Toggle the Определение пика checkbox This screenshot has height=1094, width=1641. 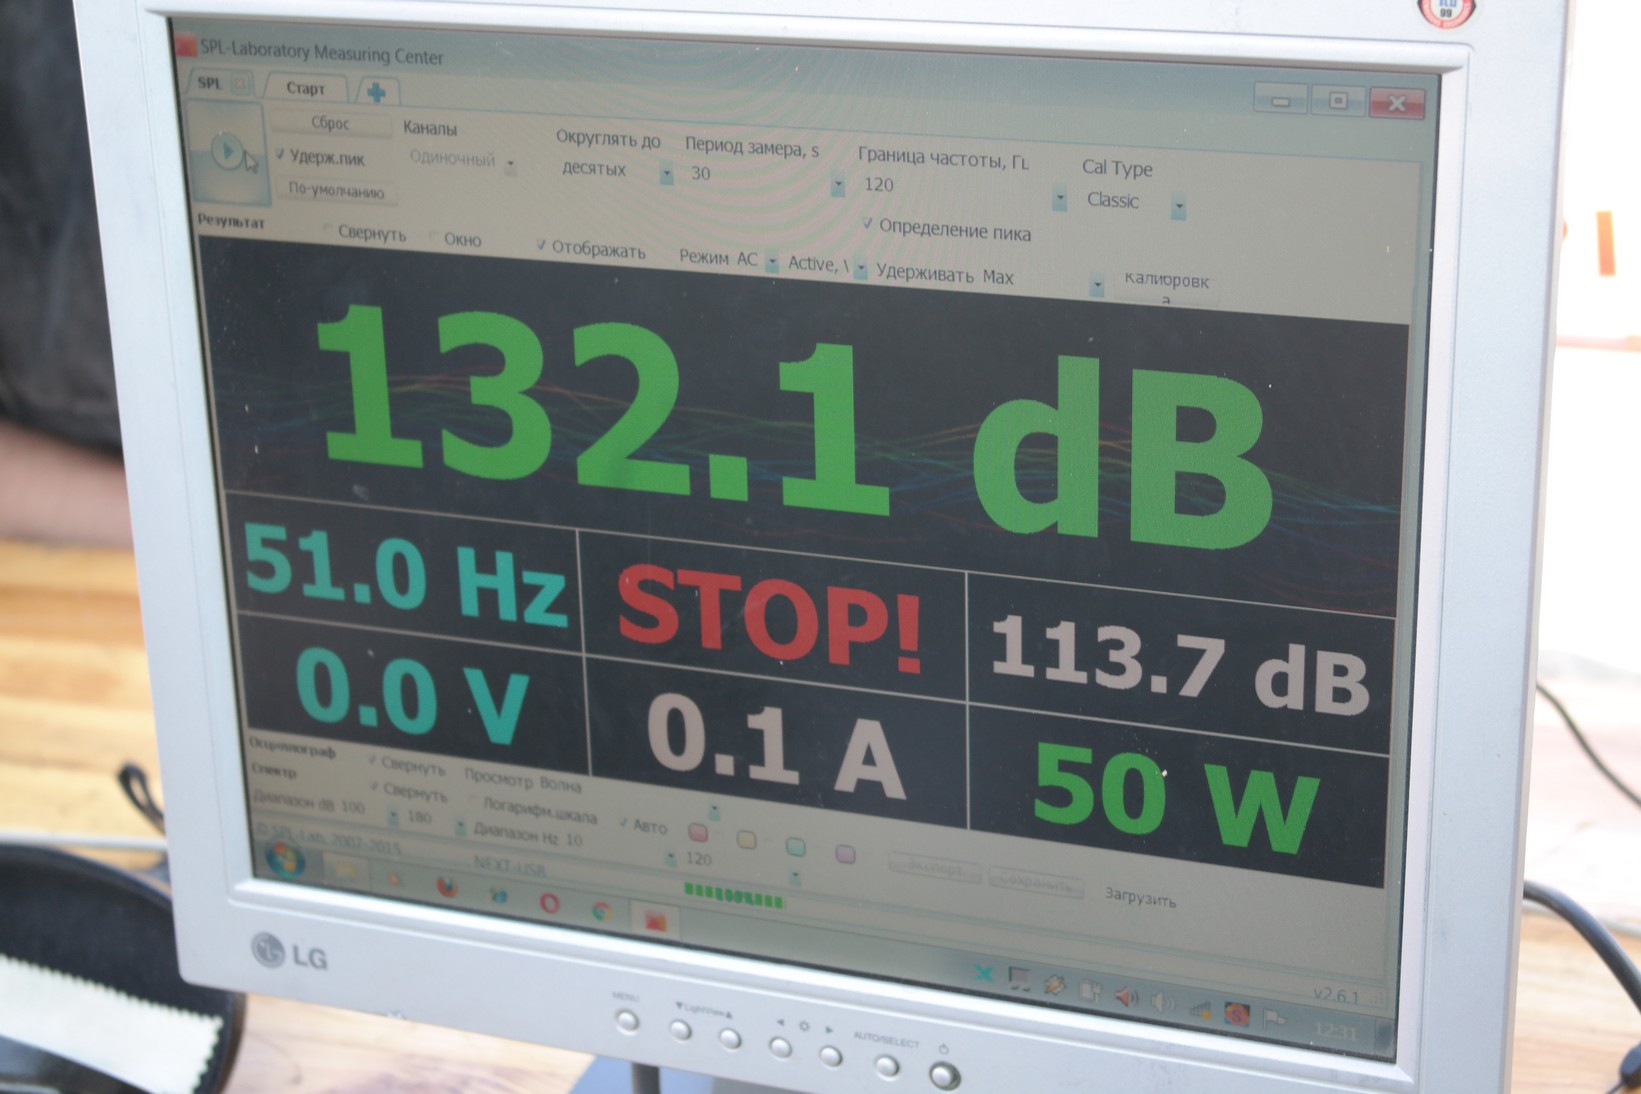[x=868, y=223]
